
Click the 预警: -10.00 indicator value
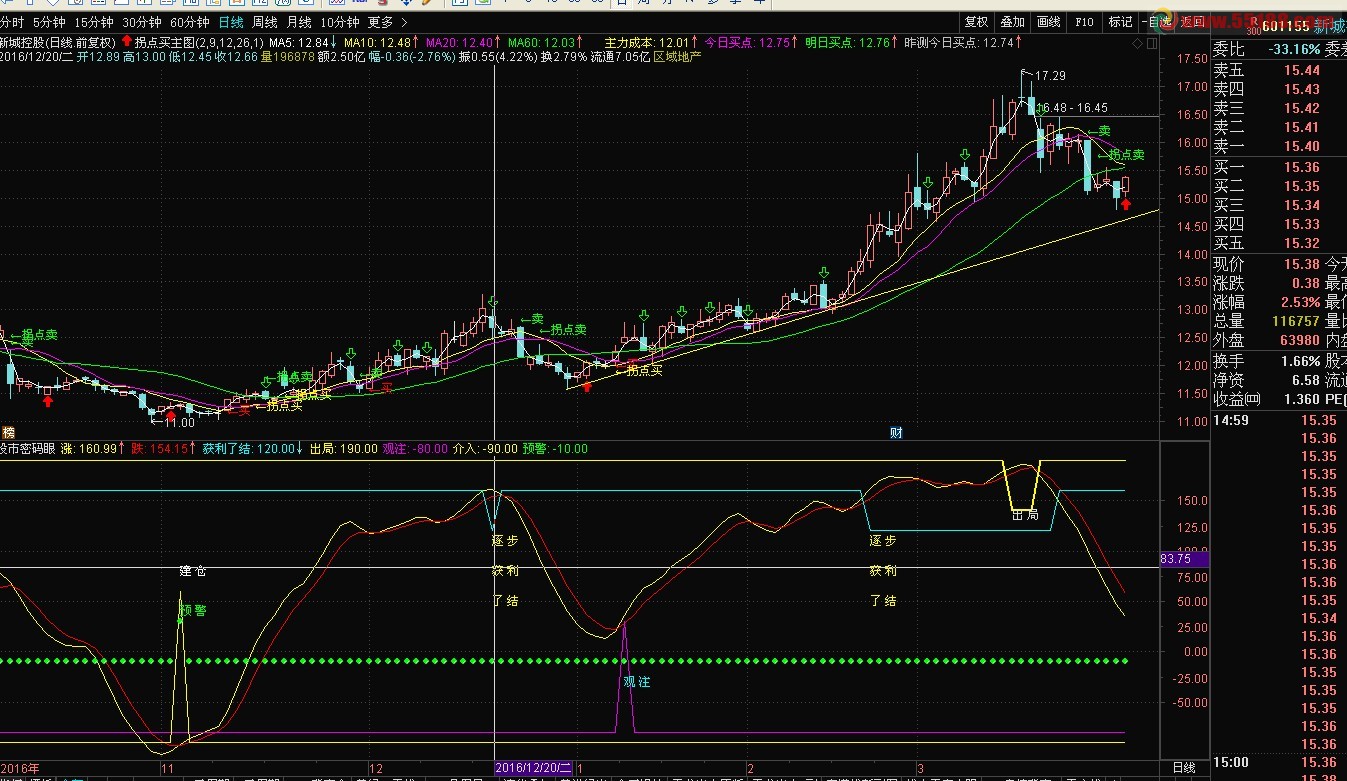[555, 449]
